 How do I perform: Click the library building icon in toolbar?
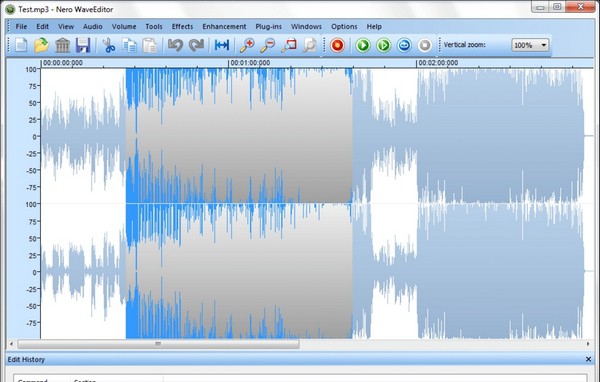click(x=62, y=45)
